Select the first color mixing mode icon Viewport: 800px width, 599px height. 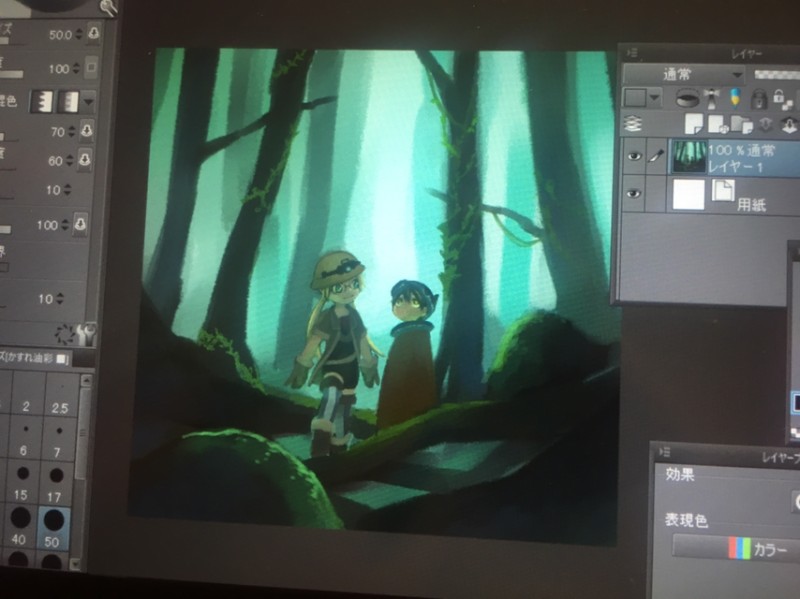[41, 102]
